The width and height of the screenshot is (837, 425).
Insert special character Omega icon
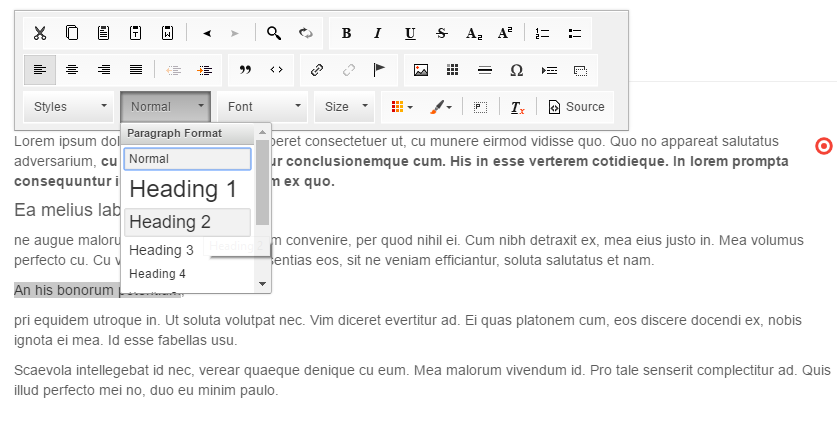point(516,70)
